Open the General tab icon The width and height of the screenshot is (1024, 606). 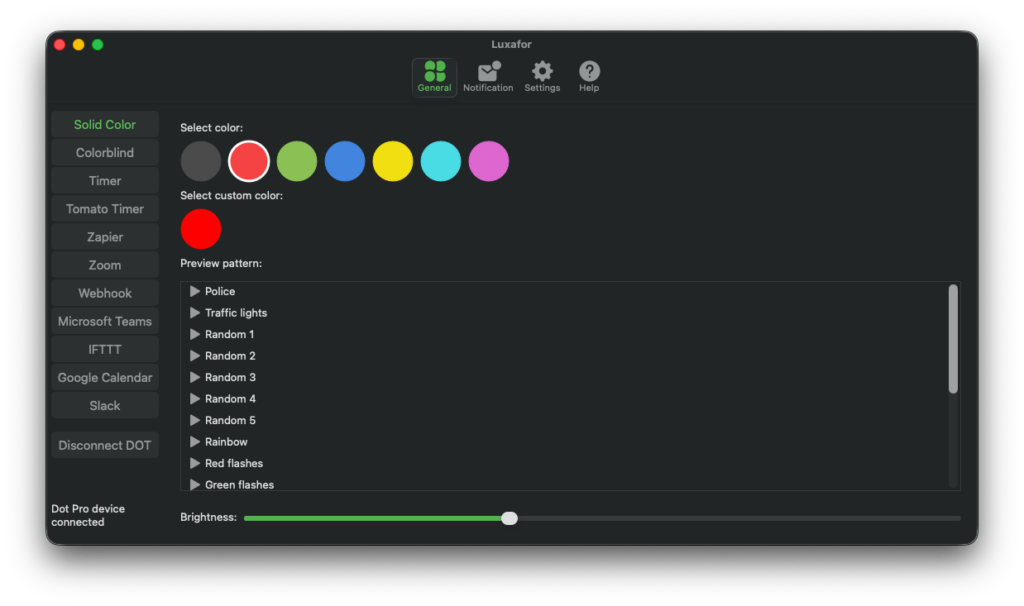434,72
